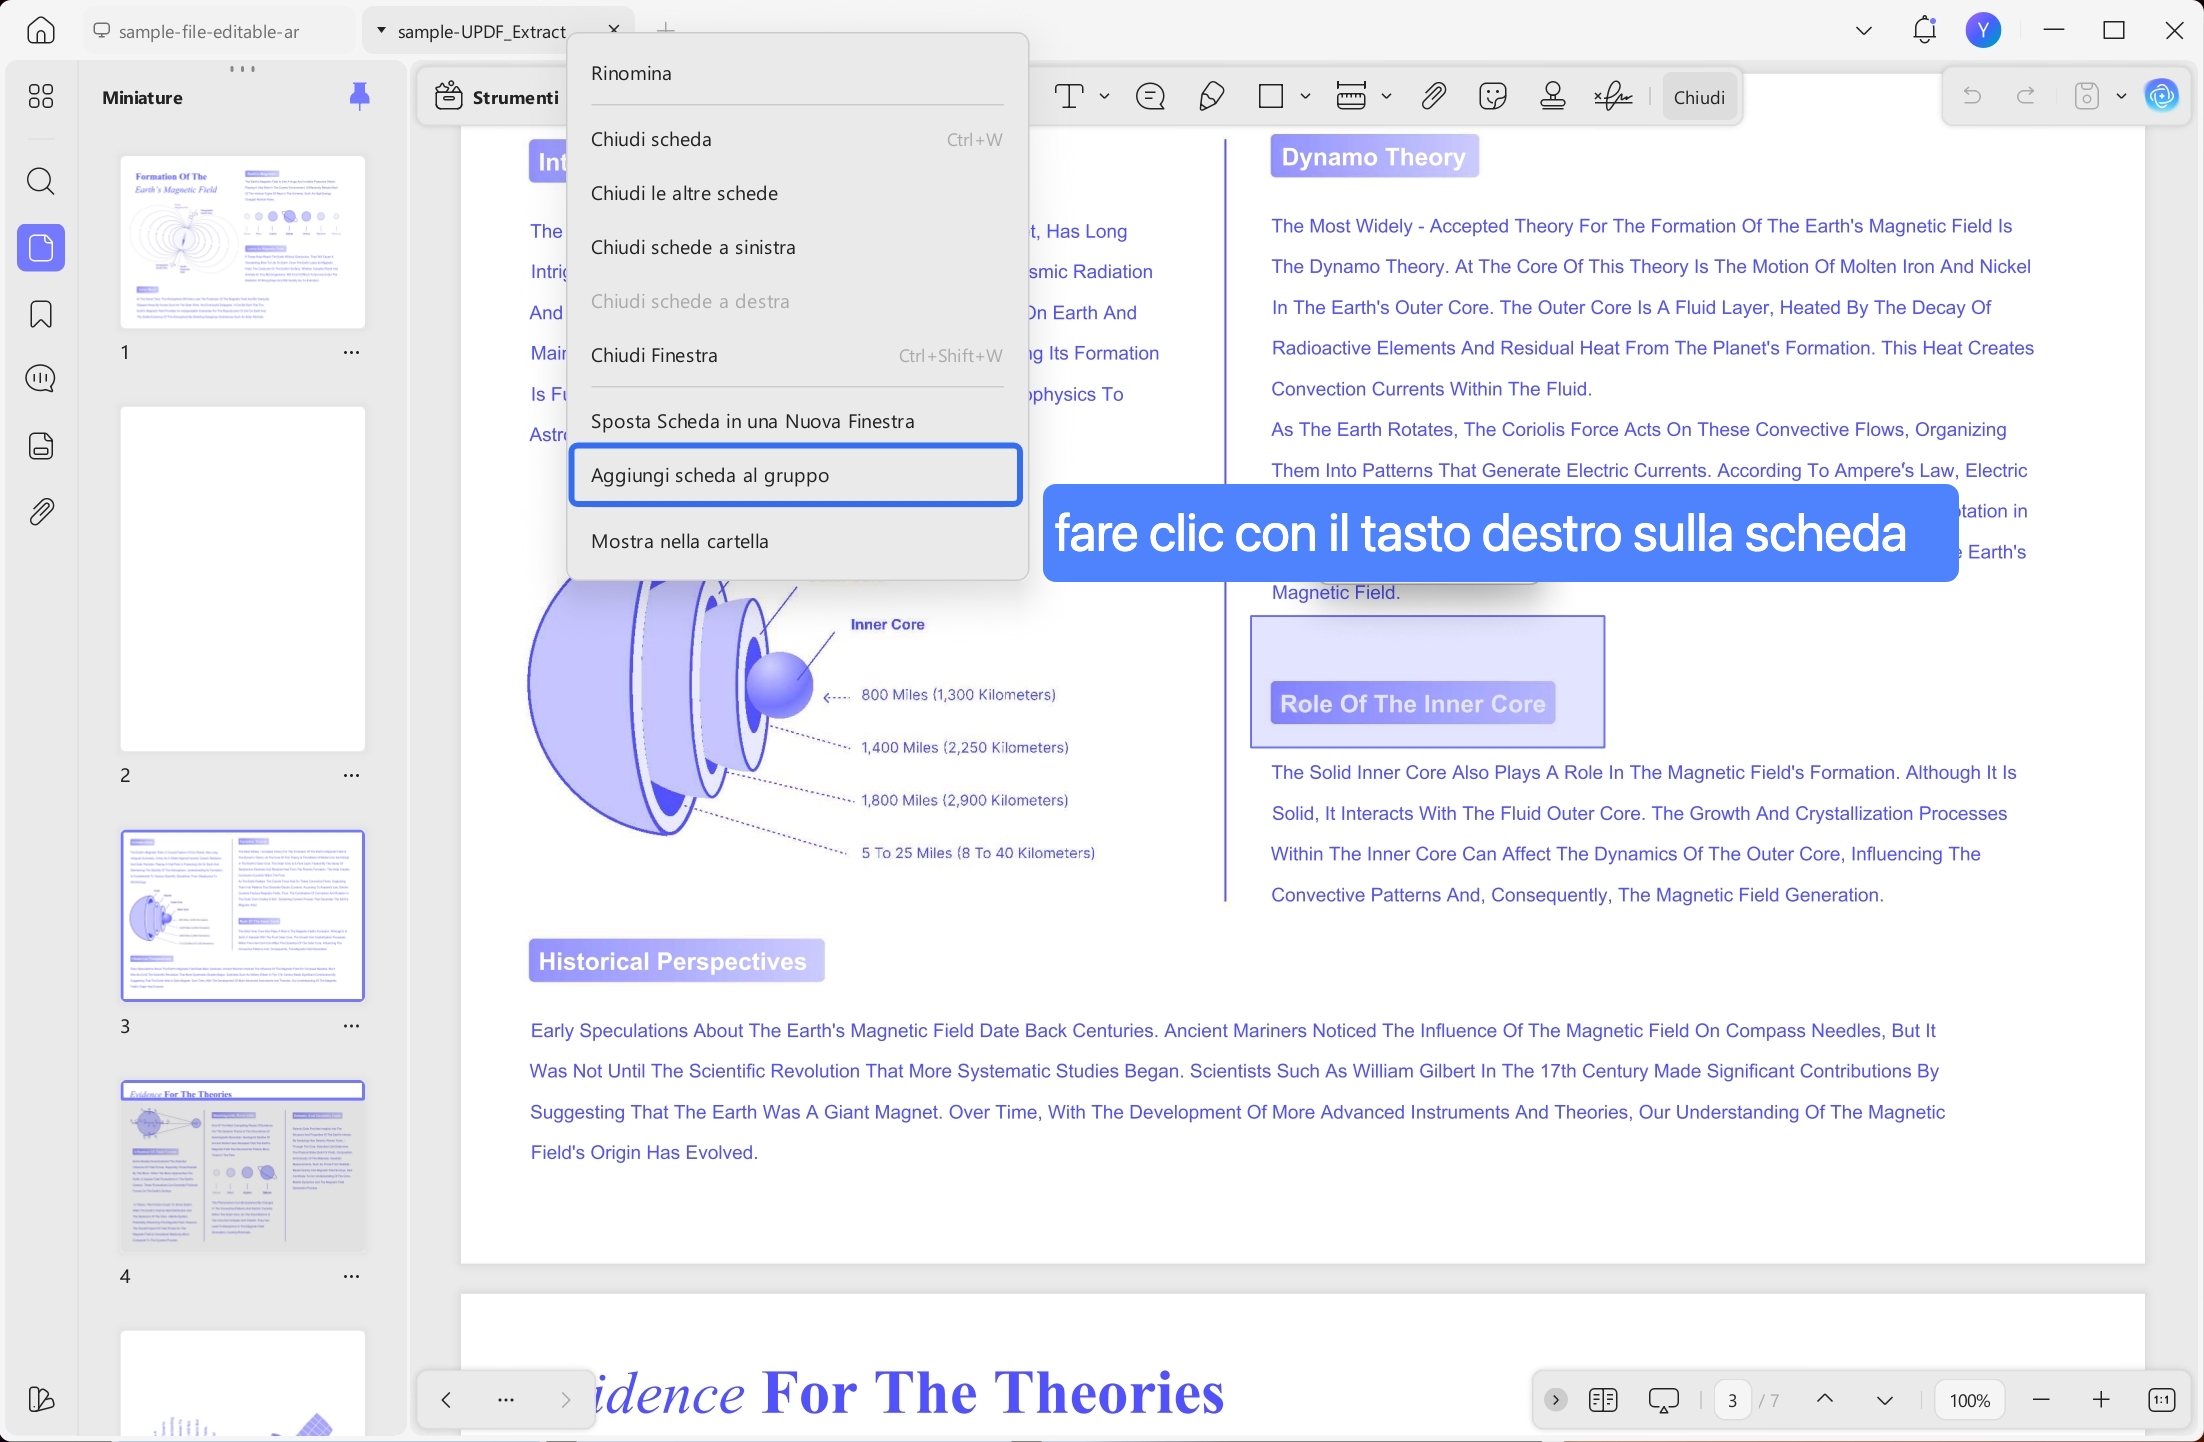Choose Rinomina from the context menu

point(797,73)
